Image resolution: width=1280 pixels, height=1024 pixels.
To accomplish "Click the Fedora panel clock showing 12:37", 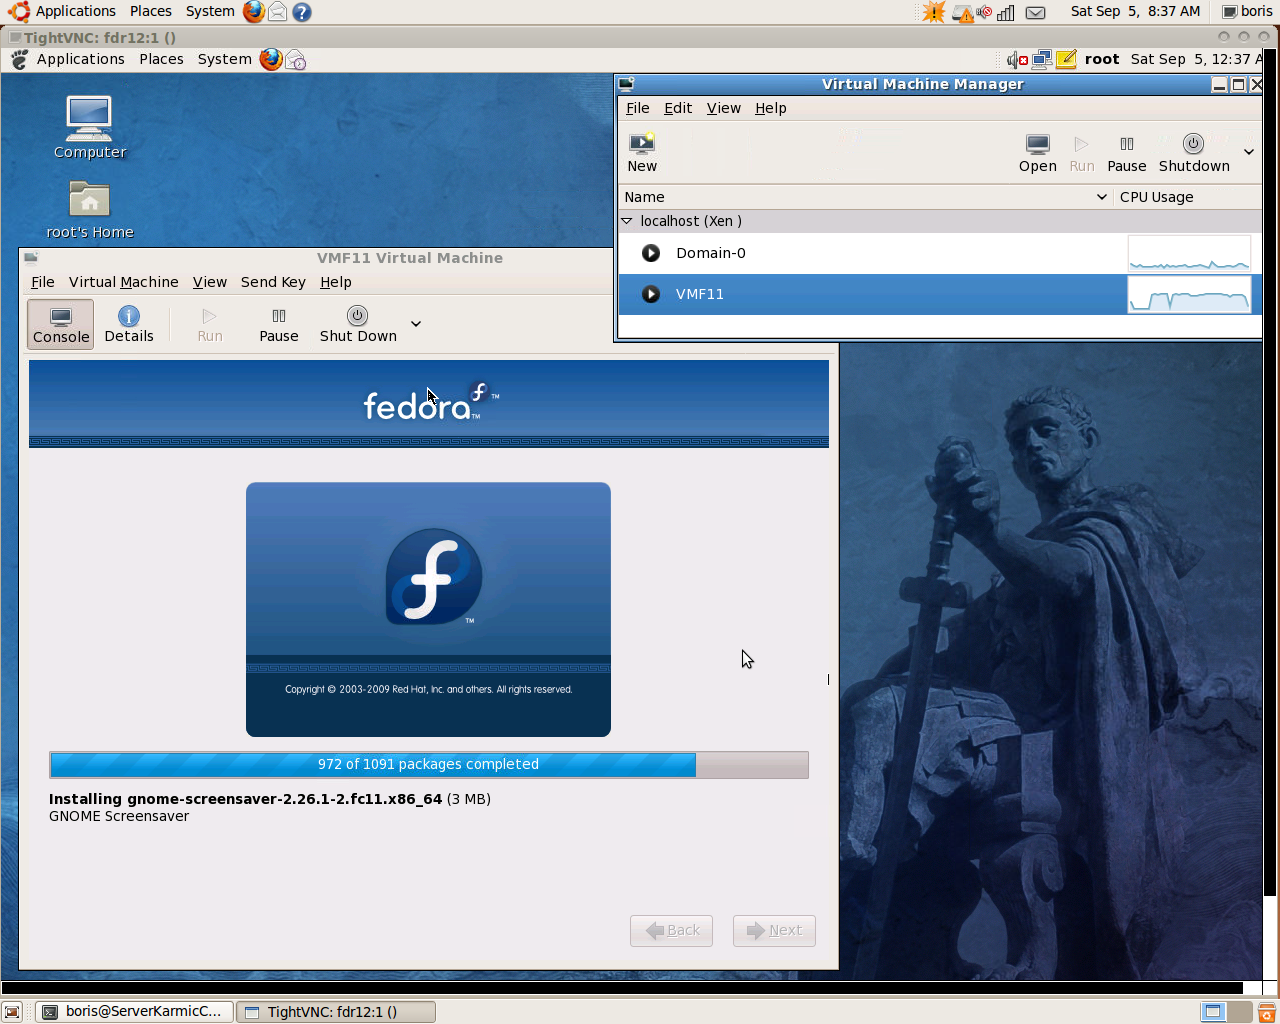I will (1196, 59).
